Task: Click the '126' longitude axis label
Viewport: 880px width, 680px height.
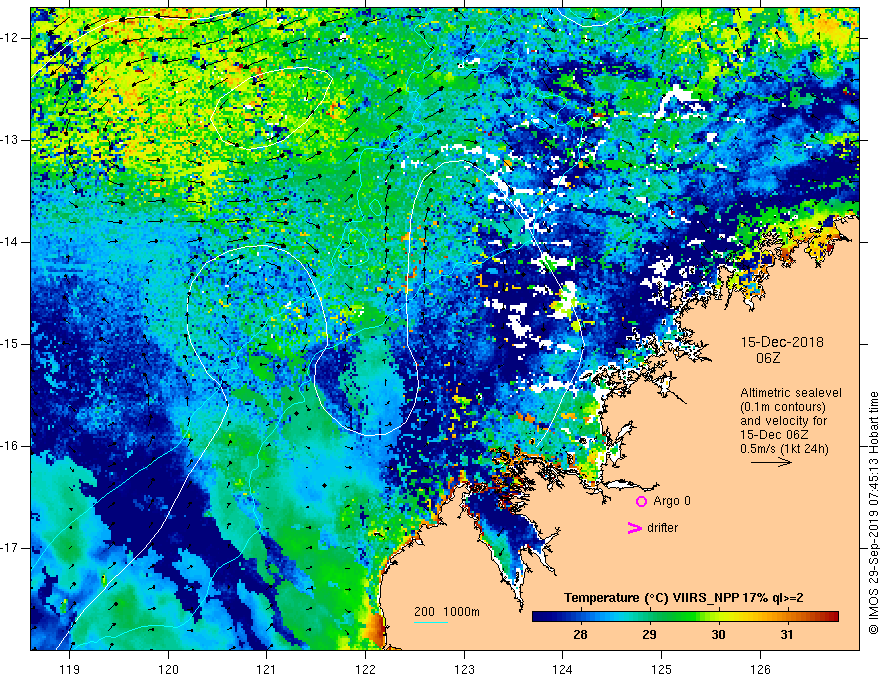Action: (760, 669)
